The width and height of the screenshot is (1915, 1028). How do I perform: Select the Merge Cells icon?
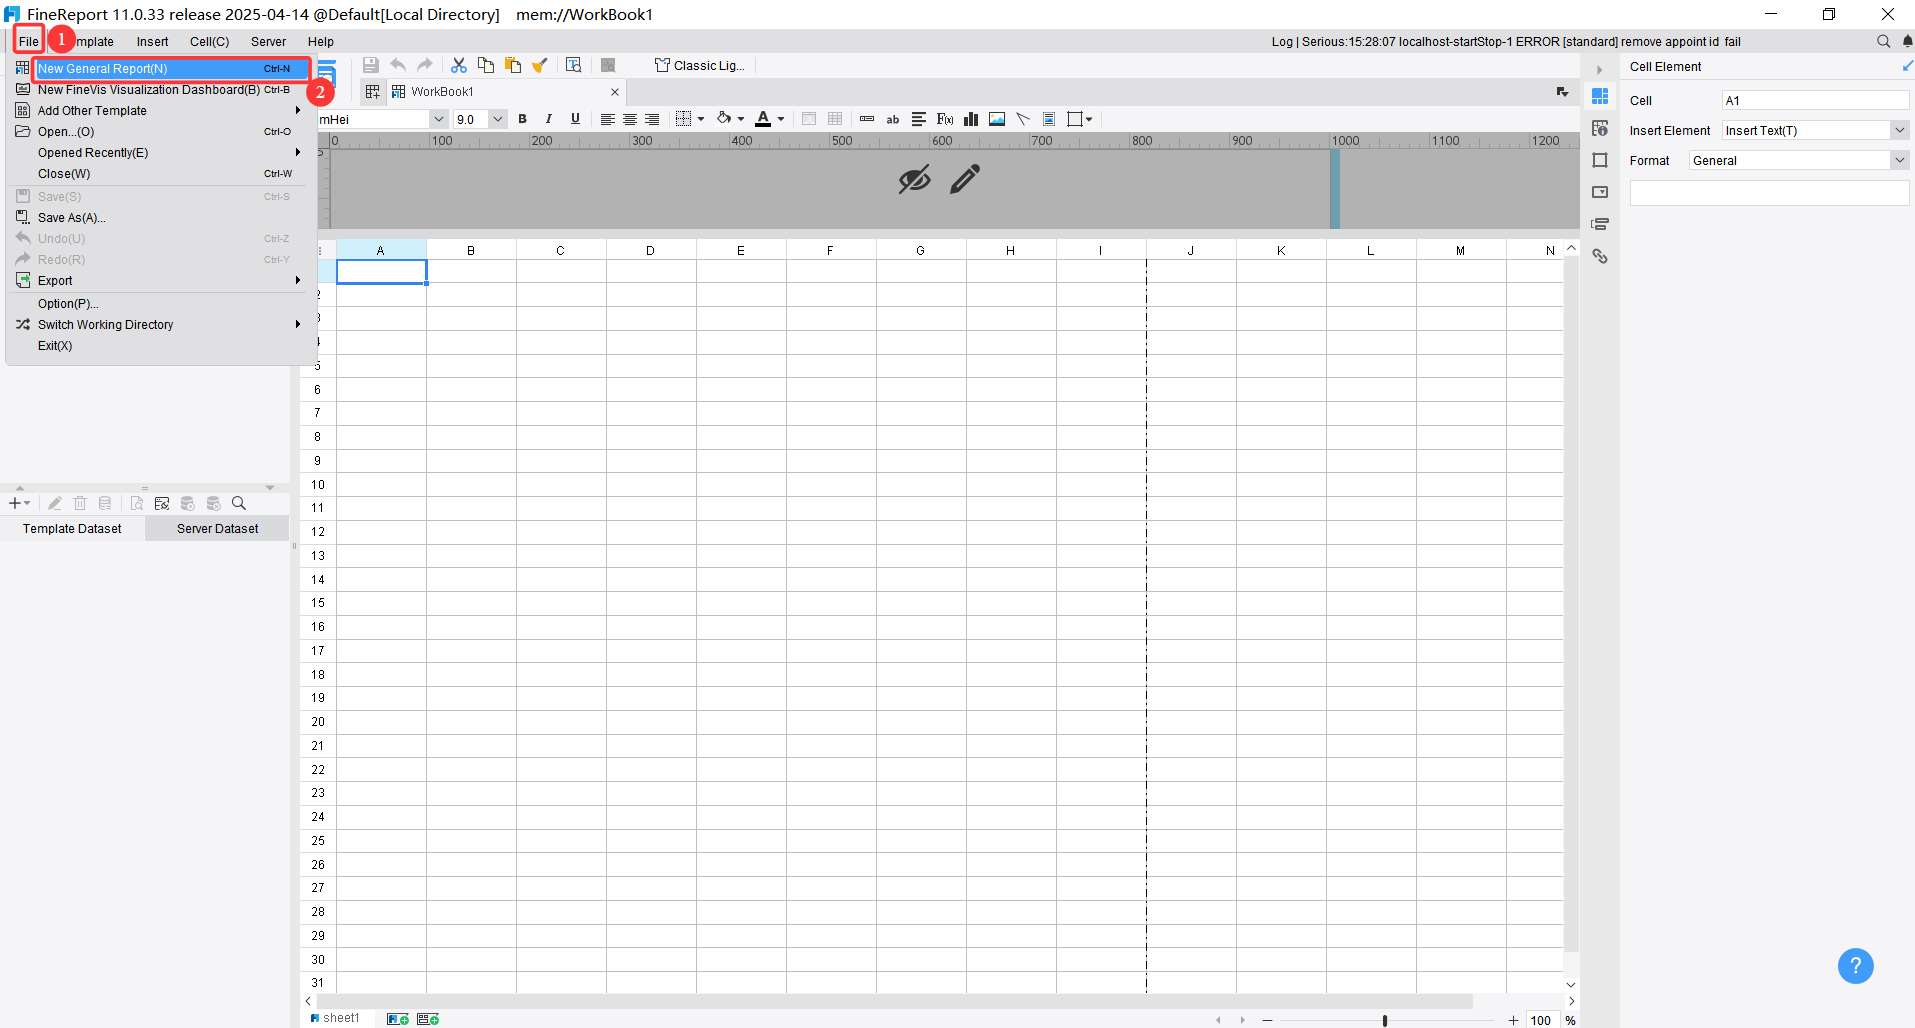pyautogui.click(x=809, y=119)
